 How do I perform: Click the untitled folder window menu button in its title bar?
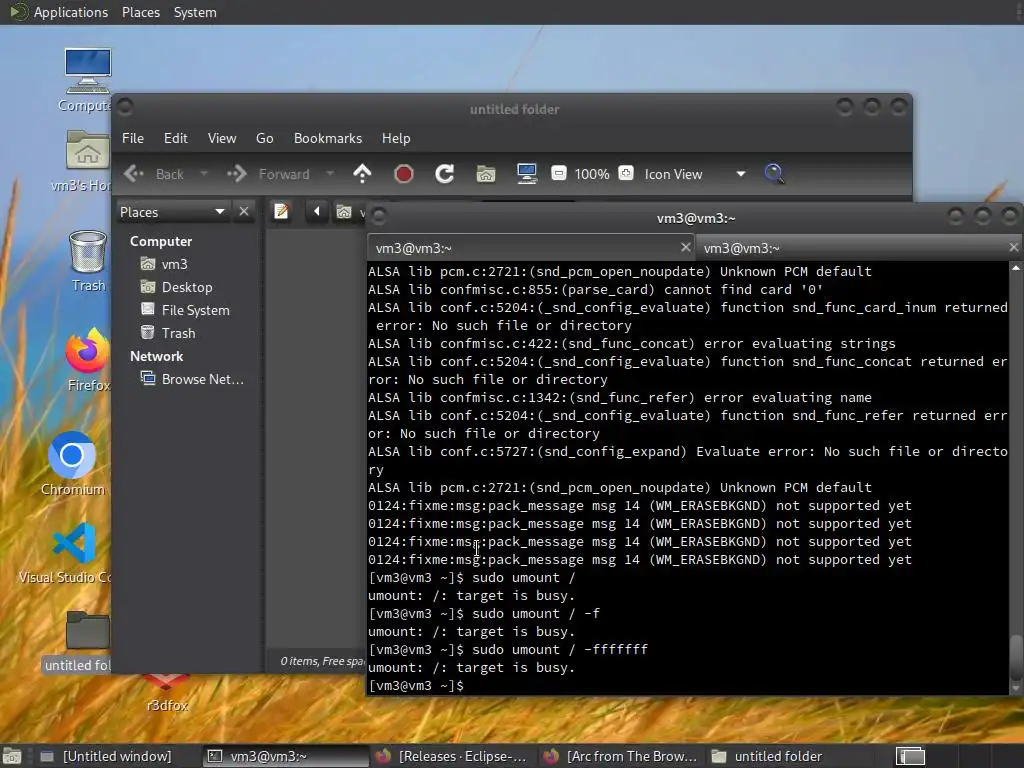pos(125,107)
